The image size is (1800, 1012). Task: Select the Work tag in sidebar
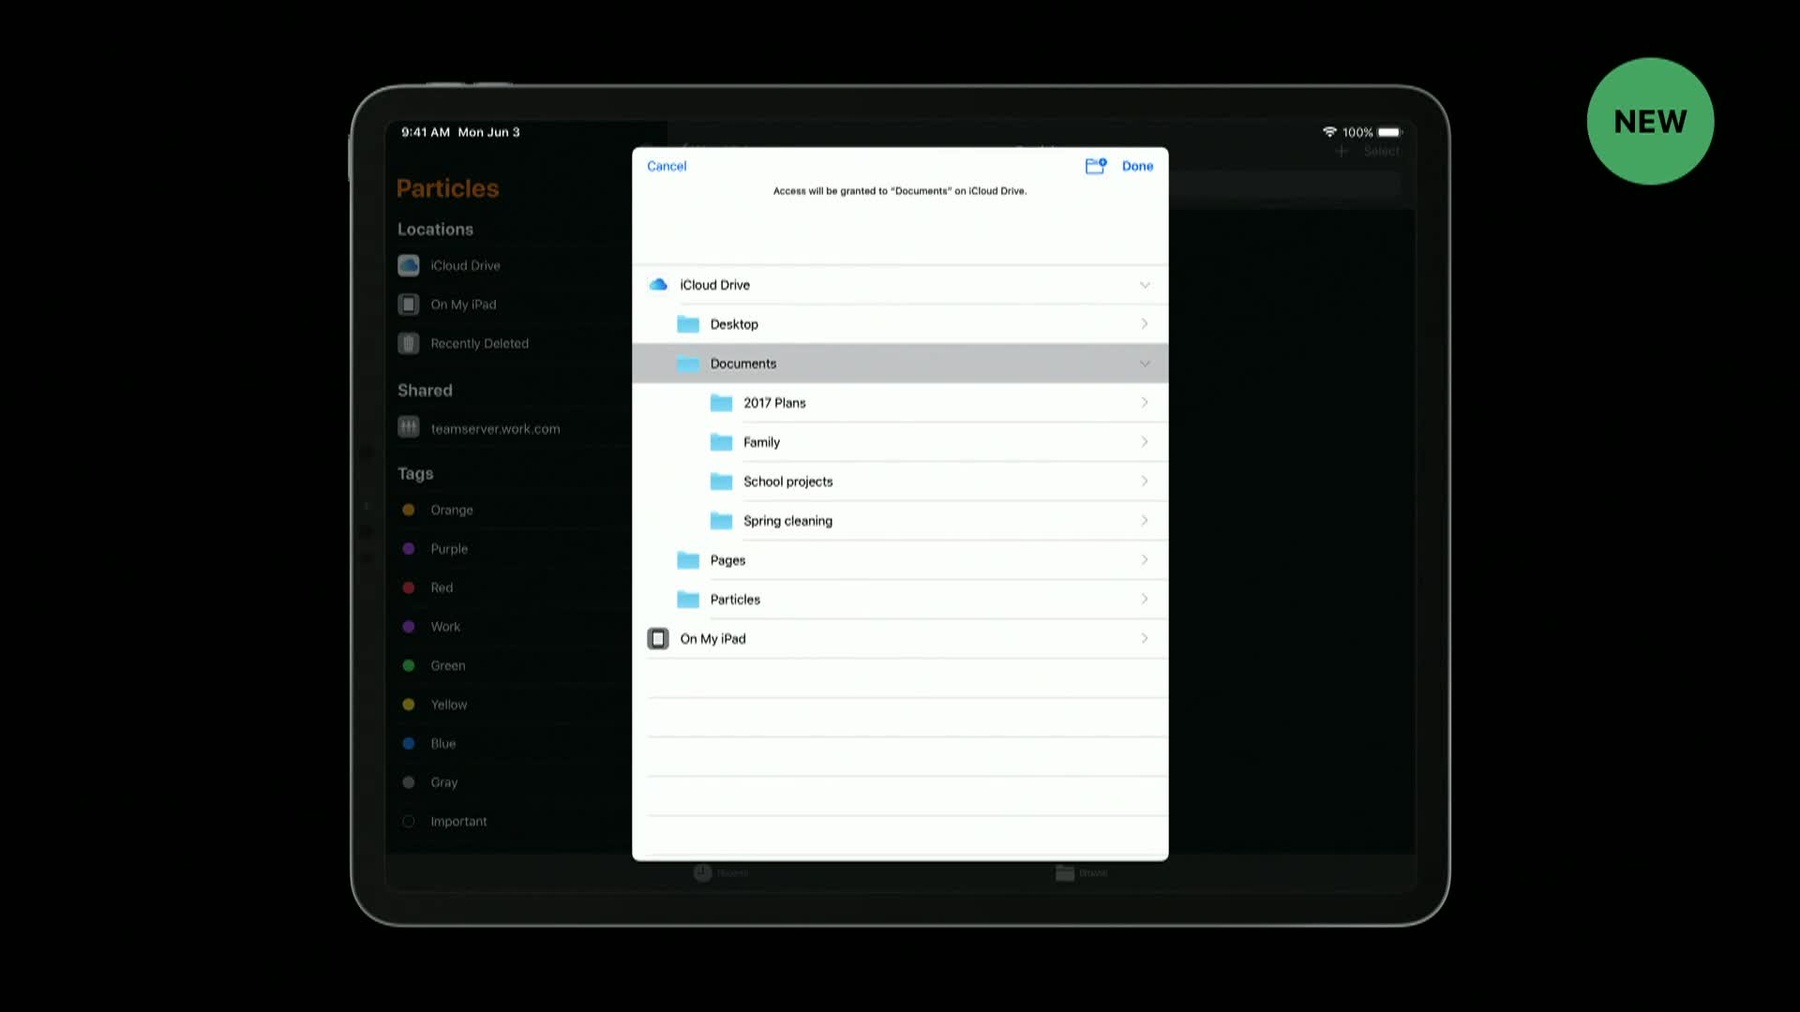click(445, 627)
